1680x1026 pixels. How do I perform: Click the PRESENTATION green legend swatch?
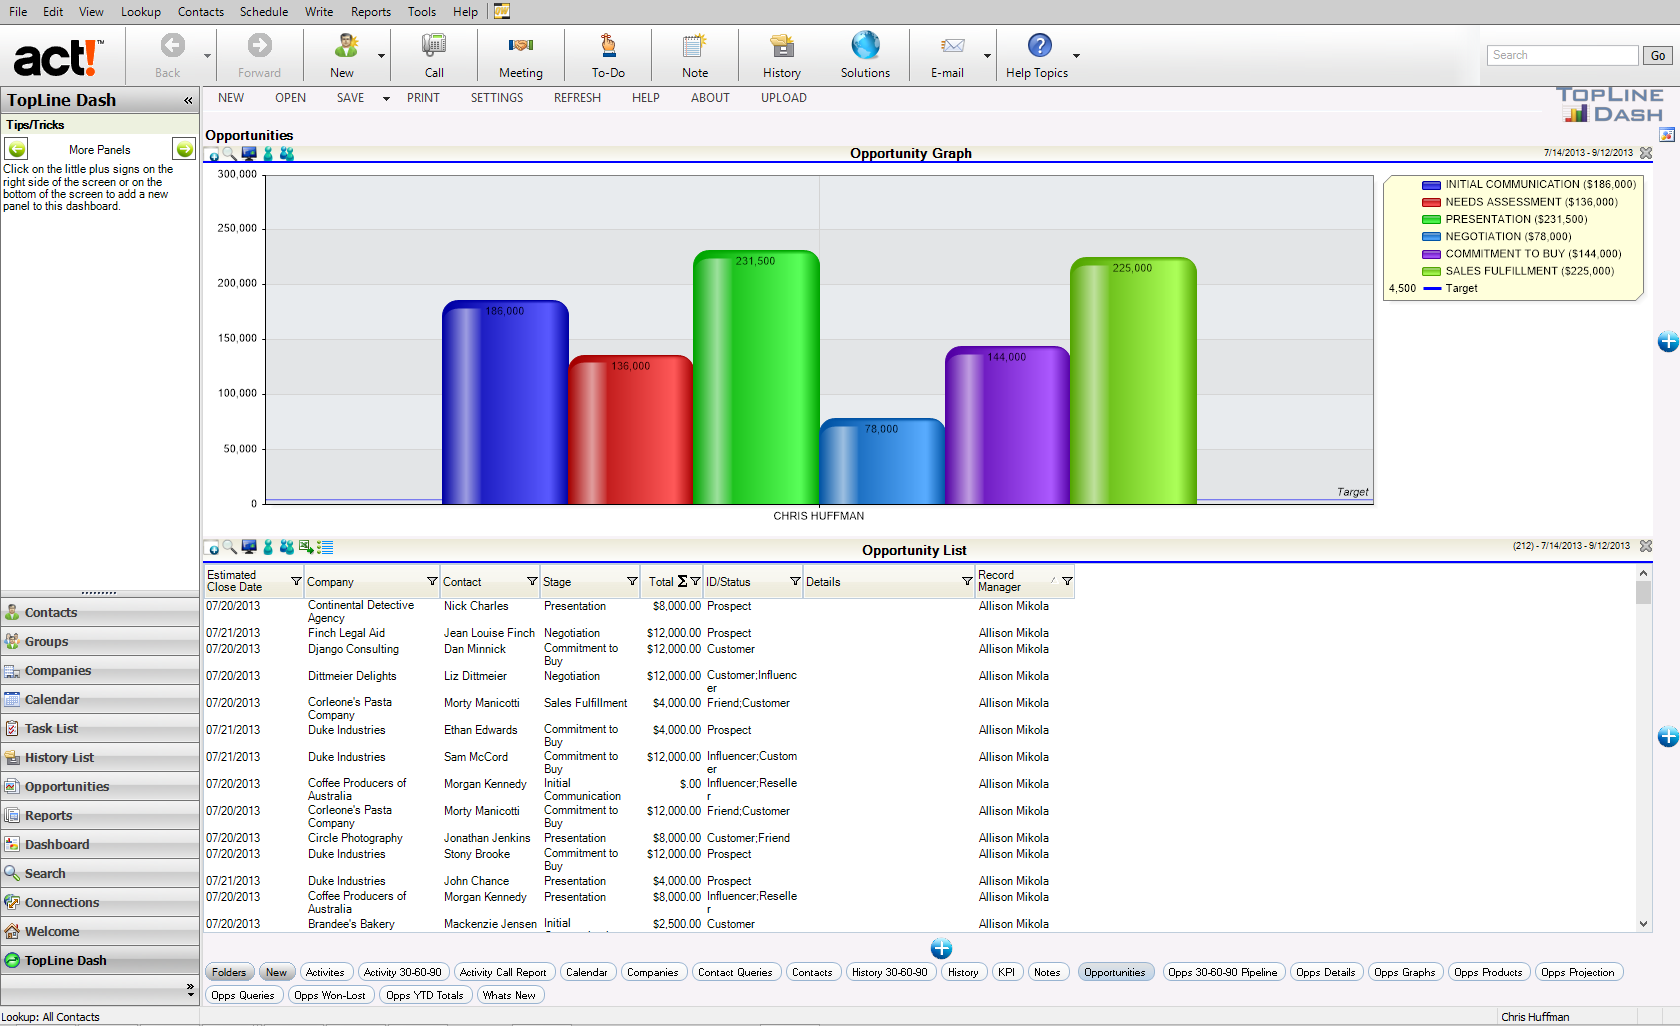[x=1431, y=219]
